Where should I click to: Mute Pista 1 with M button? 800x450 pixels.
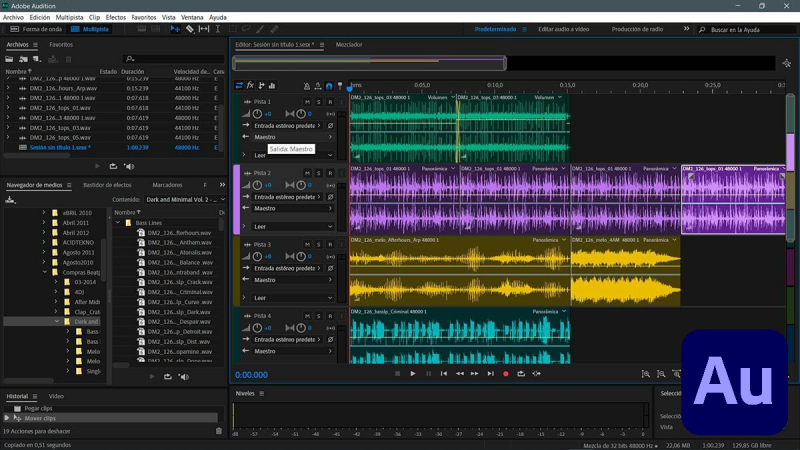(x=307, y=102)
